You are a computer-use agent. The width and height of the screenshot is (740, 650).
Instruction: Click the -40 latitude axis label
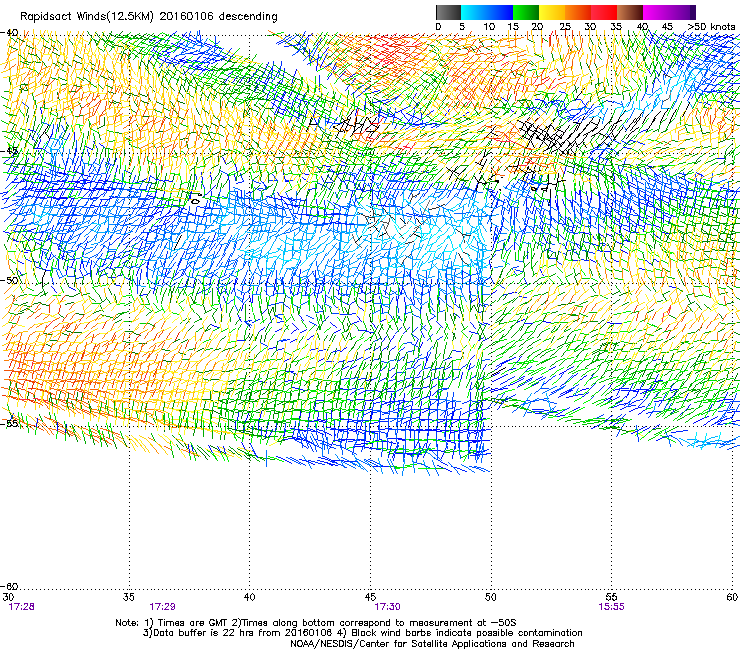pos(9,33)
